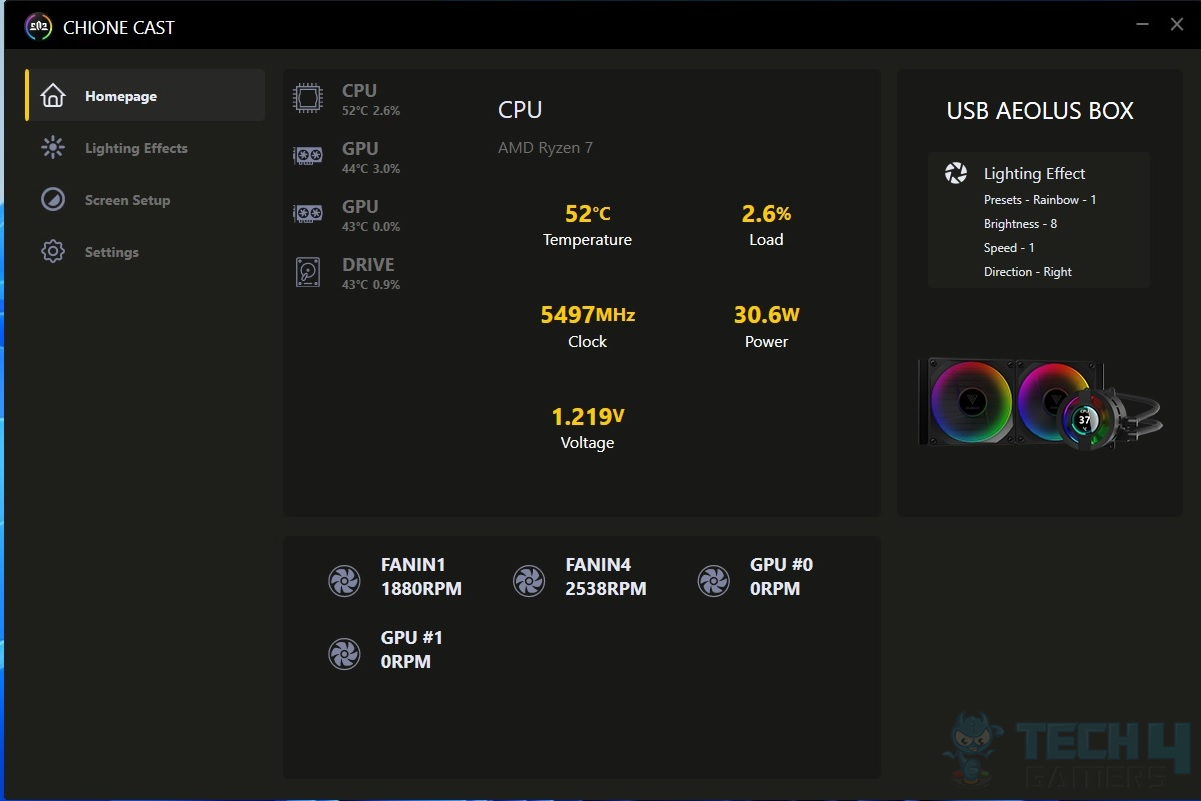Click the AMD Ryzen 7 label
This screenshot has height=801, width=1201.
point(545,148)
